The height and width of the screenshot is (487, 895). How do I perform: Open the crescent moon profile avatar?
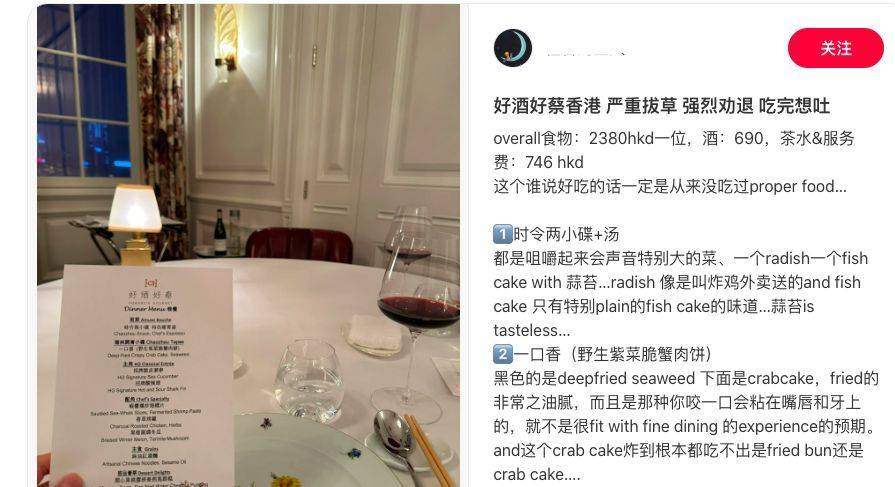tap(513, 48)
